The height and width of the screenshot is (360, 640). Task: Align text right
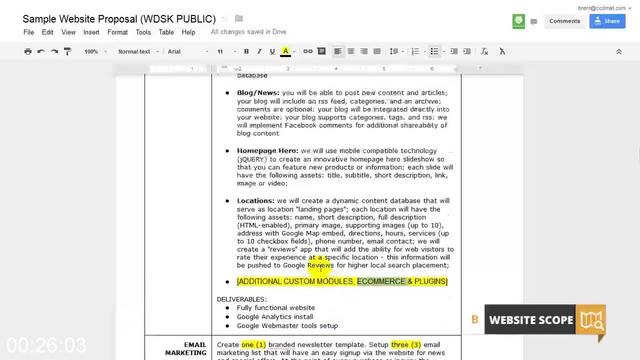coord(364,51)
